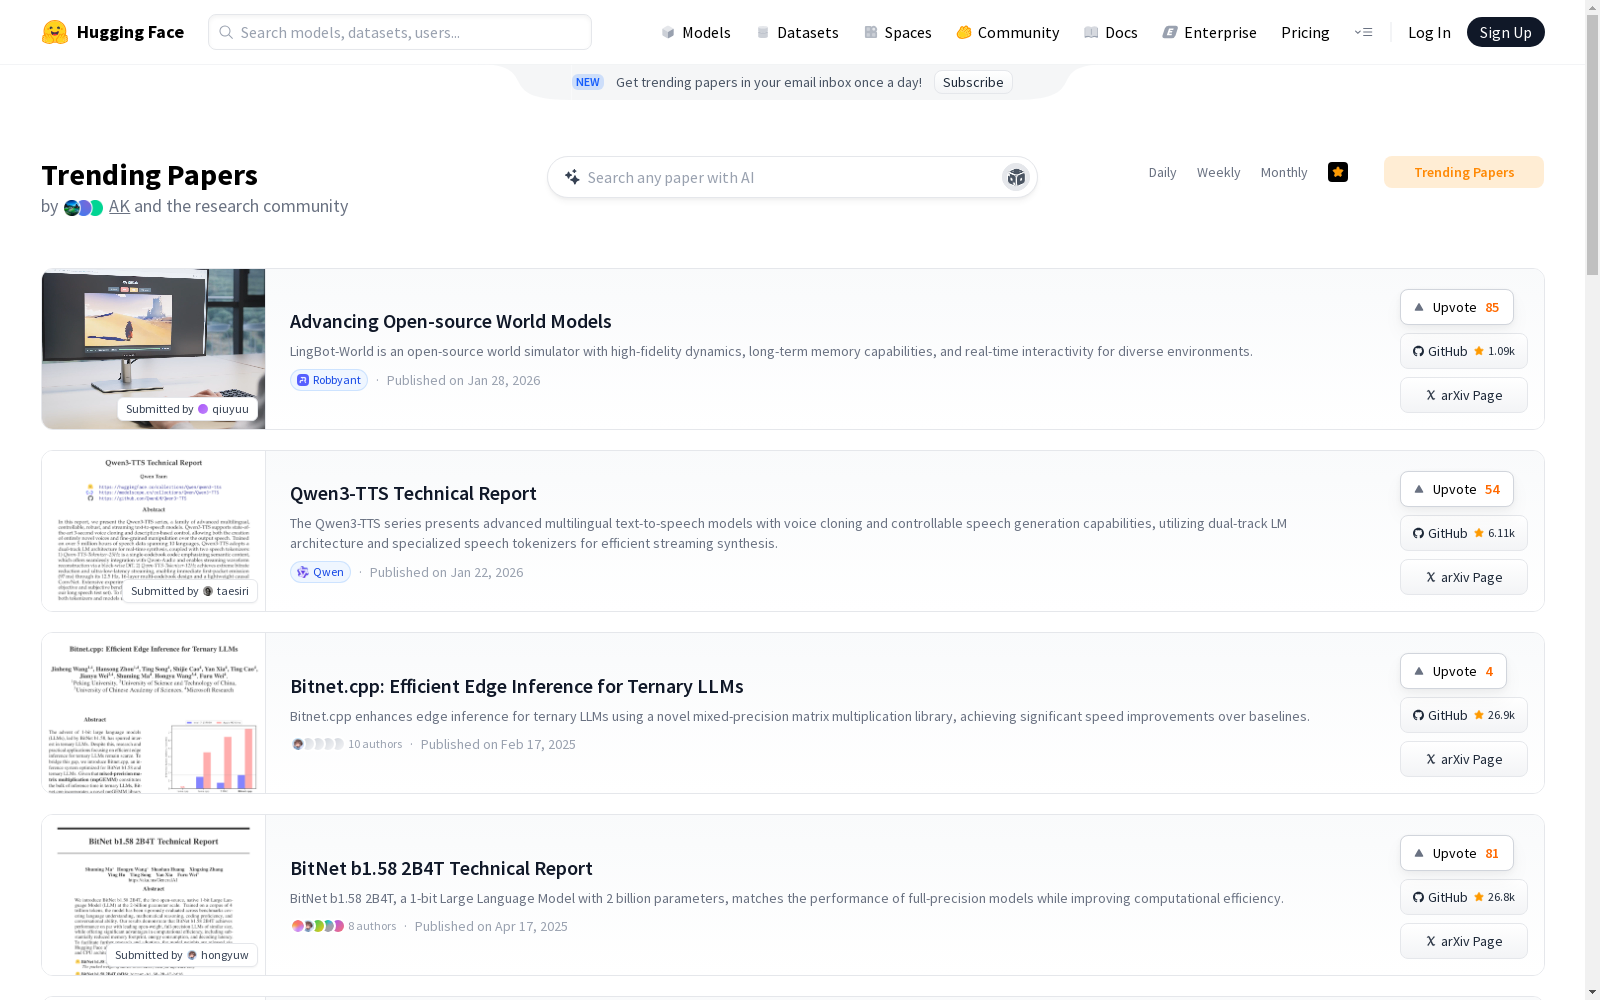Open submitter hongyuw's profile
1600x1000 pixels.
182,955
